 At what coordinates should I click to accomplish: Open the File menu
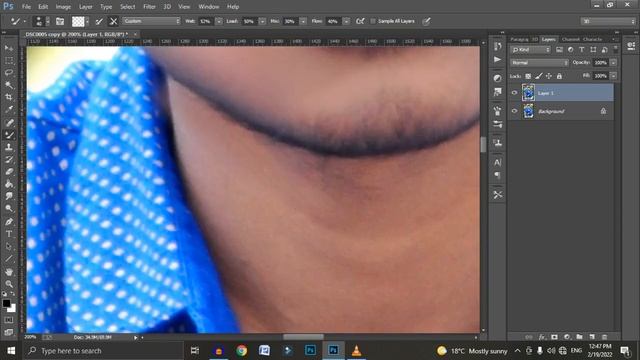coord(26,7)
